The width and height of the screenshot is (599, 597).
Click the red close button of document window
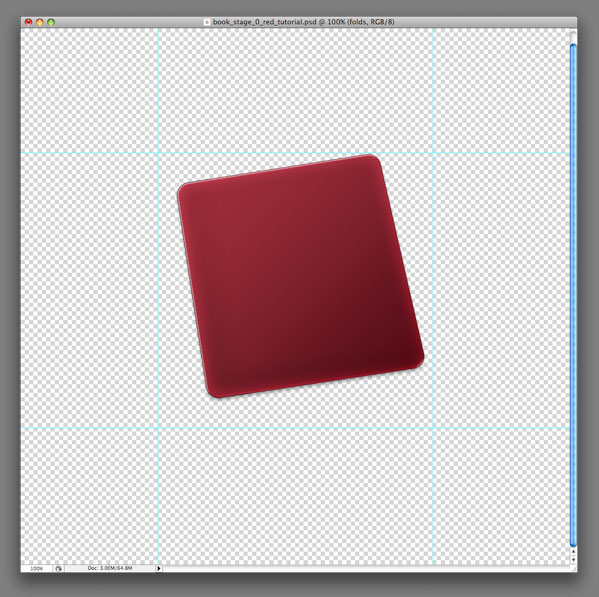pos(29,22)
